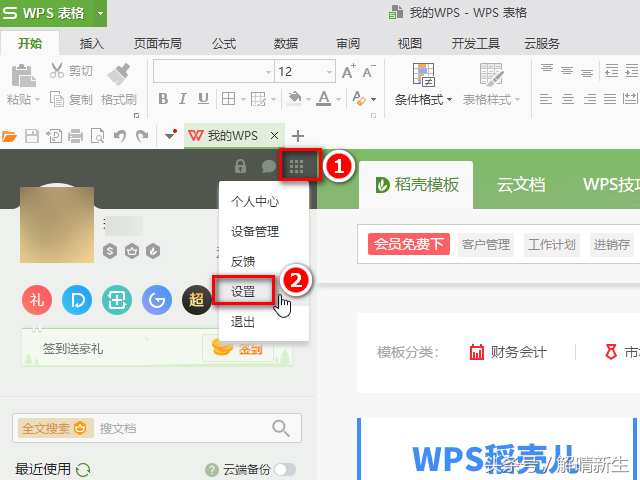640x480 pixels.
Task: Expand the 条件格式 dropdown arrow
Action: coord(449,99)
